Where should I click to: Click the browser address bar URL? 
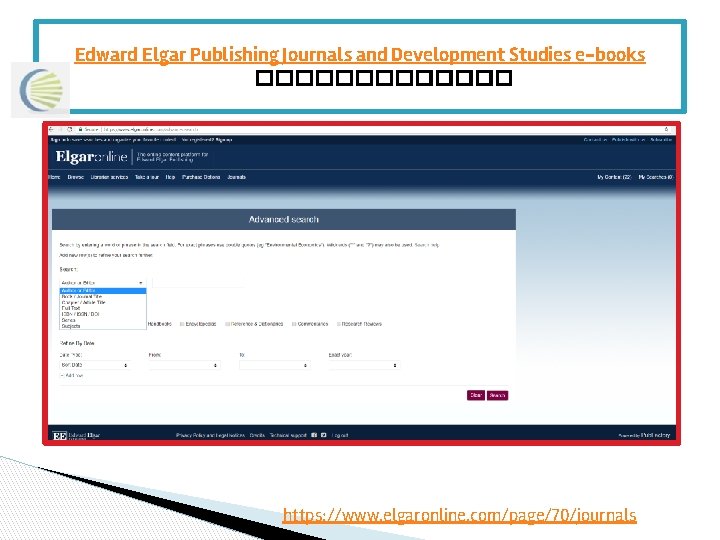[x=151, y=129]
